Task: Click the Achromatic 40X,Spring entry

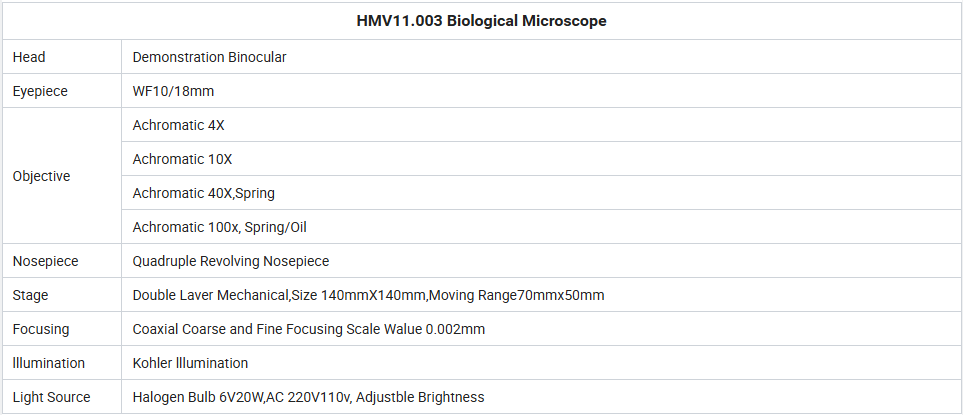Action: point(203,193)
